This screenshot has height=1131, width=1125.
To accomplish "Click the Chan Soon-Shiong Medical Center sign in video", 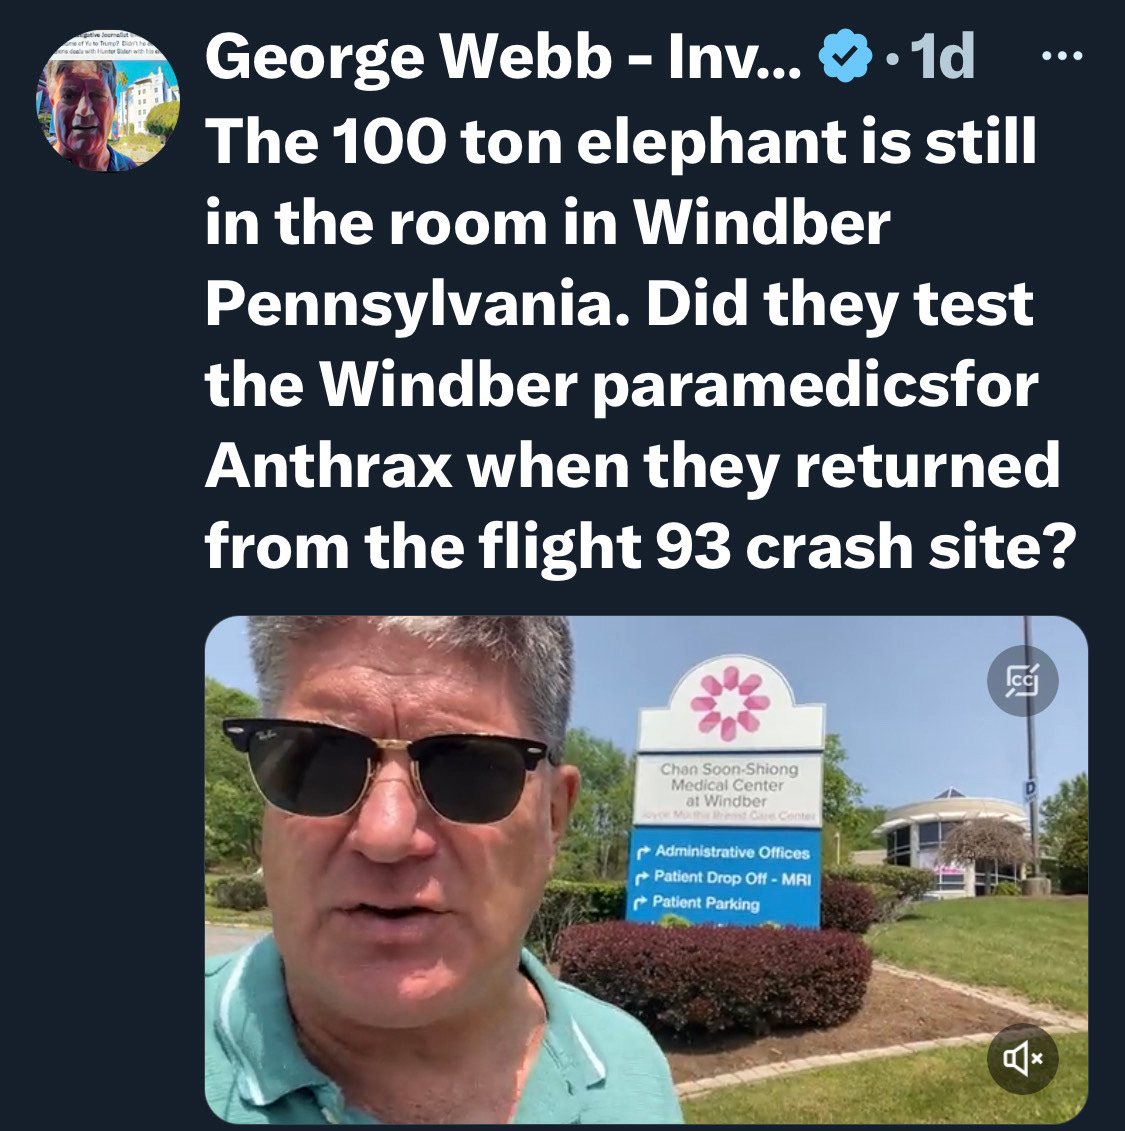I will [x=729, y=784].
